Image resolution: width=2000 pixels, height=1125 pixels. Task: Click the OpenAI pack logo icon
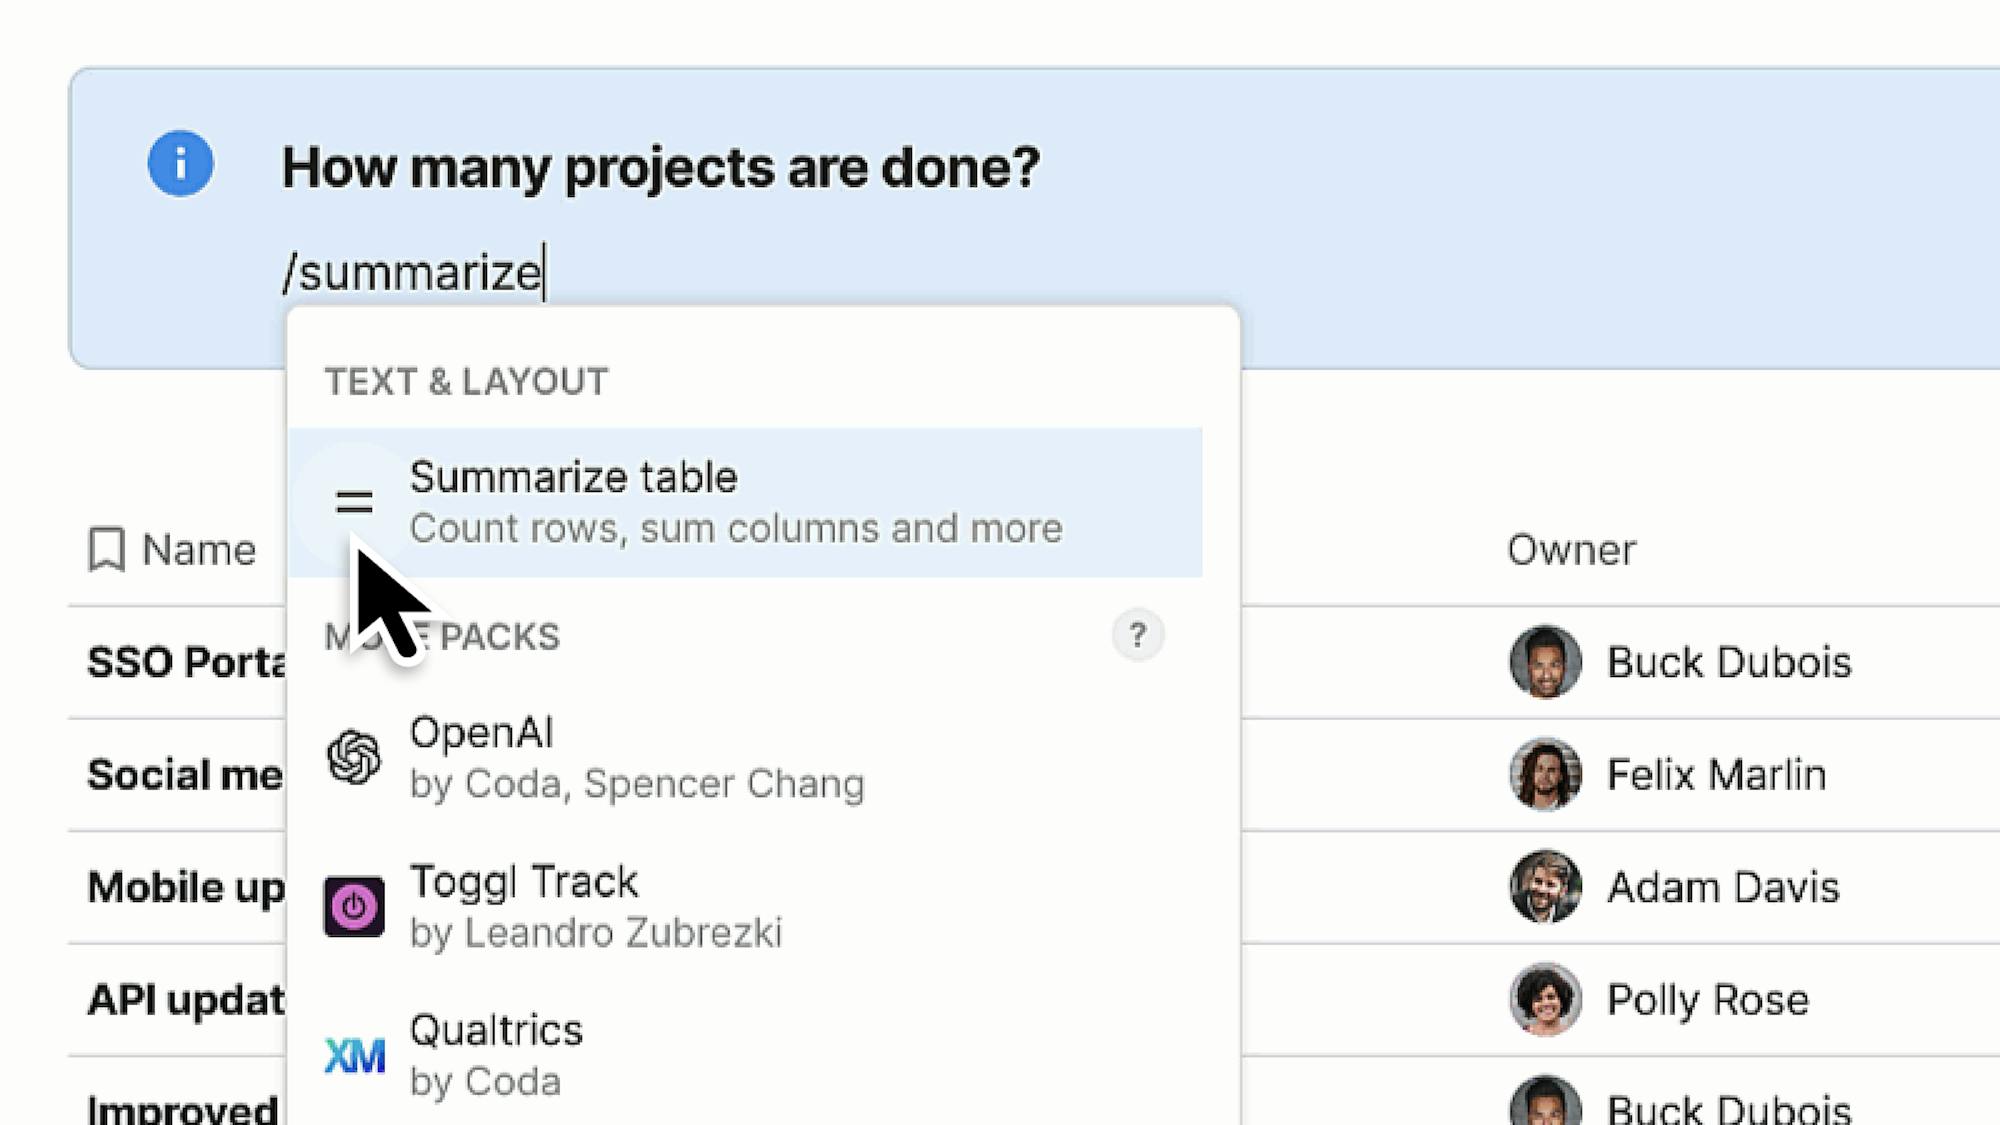coord(354,757)
